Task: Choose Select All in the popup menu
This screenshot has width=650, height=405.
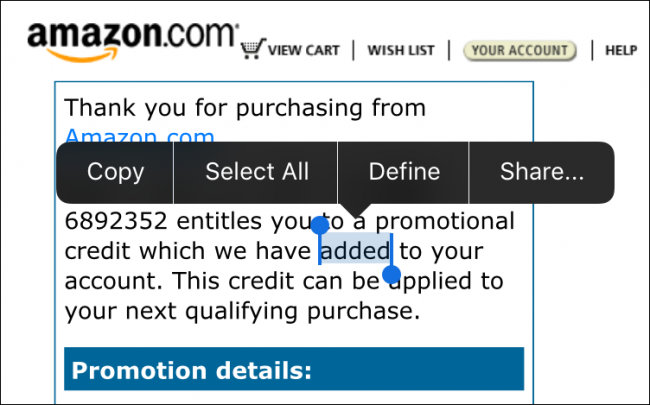Action: (257, 172)
